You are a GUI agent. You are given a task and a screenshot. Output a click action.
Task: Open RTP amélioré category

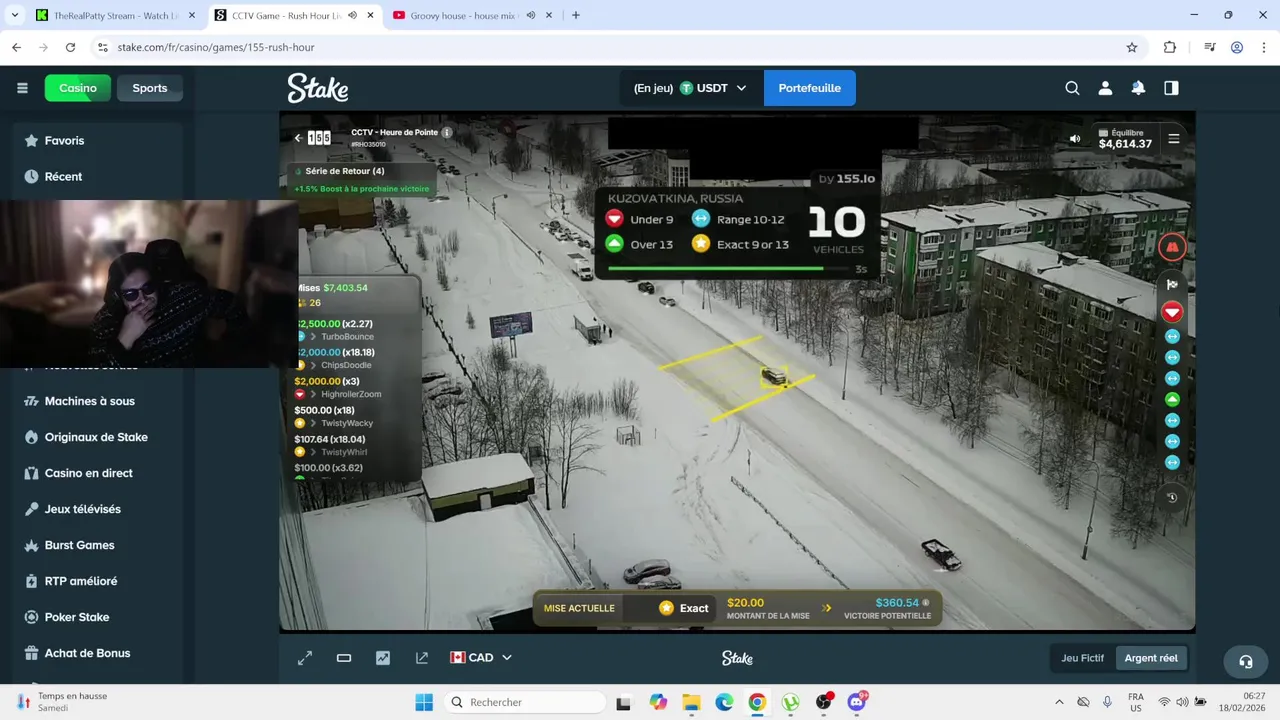(97, 581)
